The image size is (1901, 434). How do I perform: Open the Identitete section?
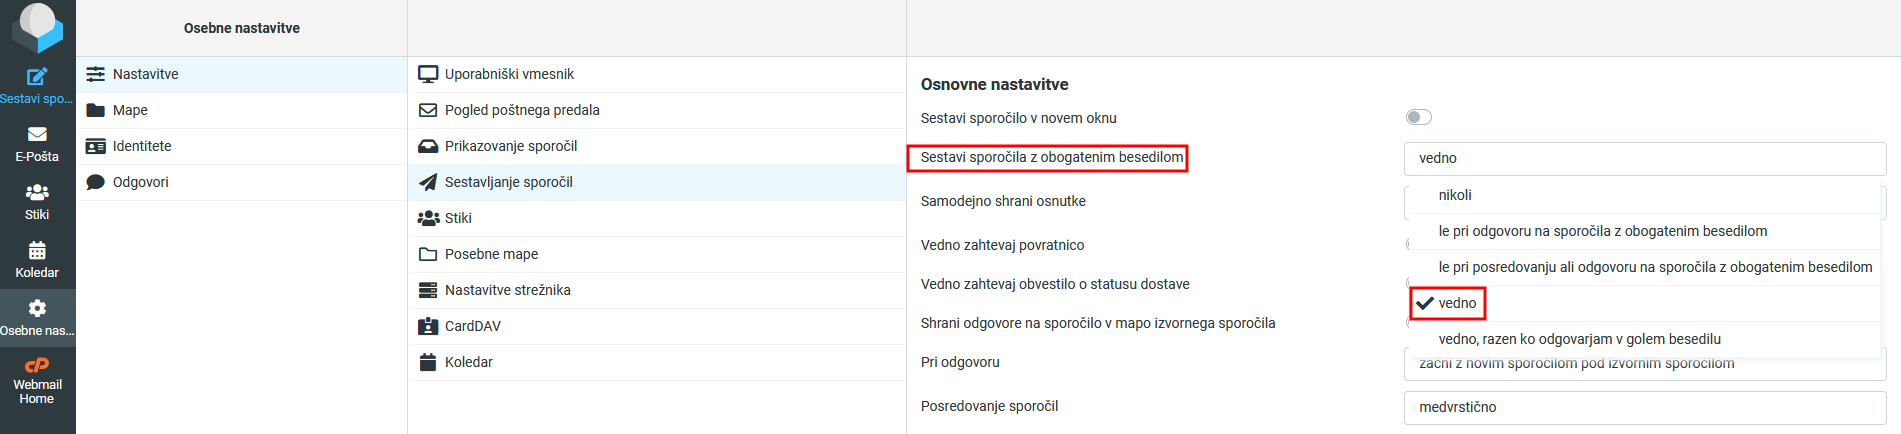pos(142,146)
